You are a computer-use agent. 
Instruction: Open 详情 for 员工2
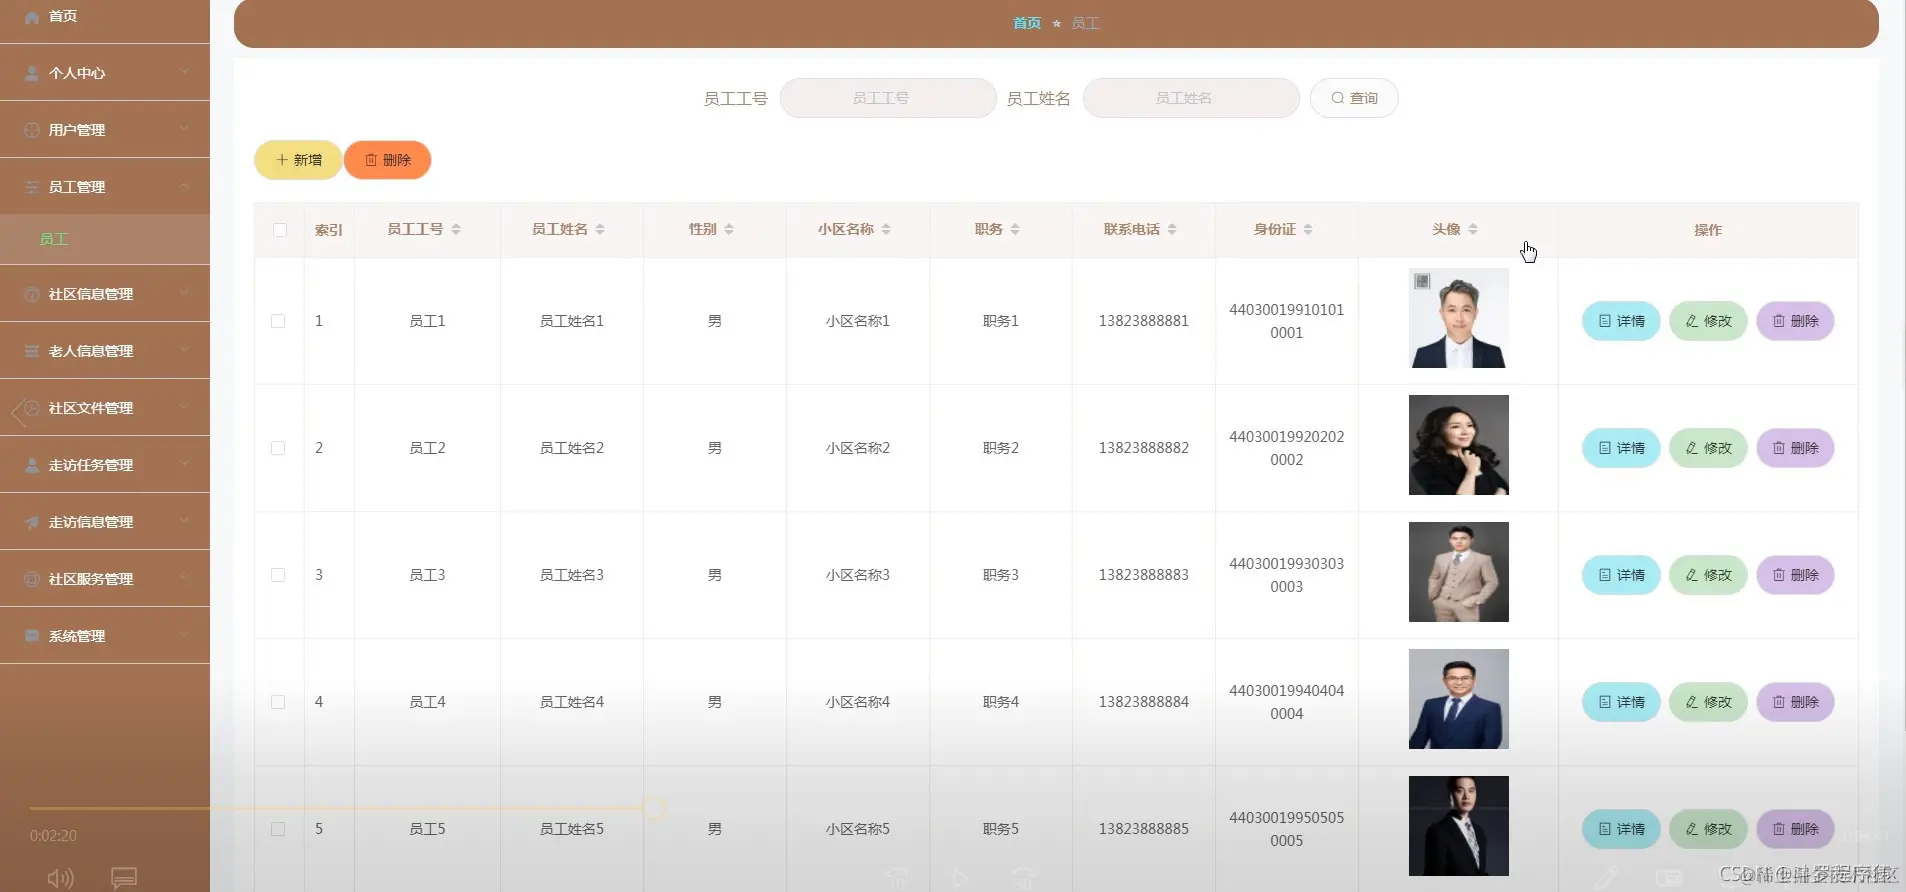click(x=1621, y=448)
